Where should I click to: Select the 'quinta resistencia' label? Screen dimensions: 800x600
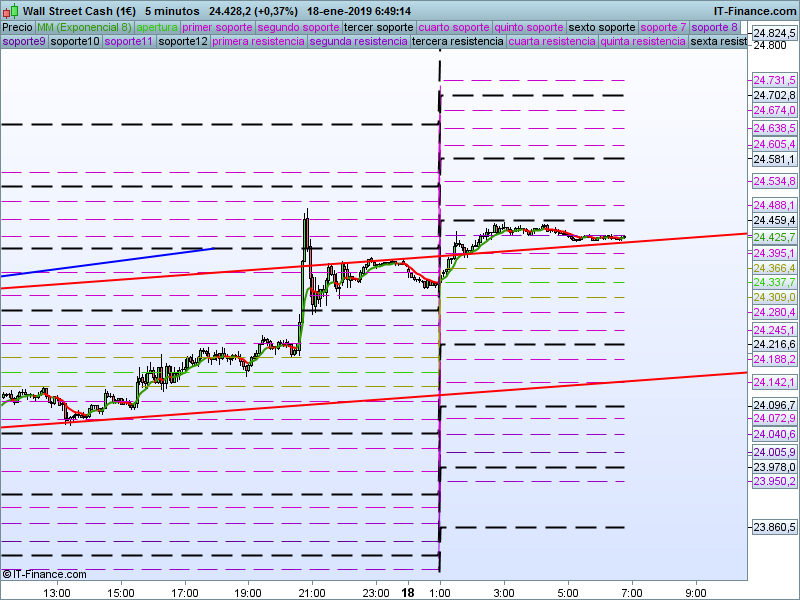pos(643,41)
